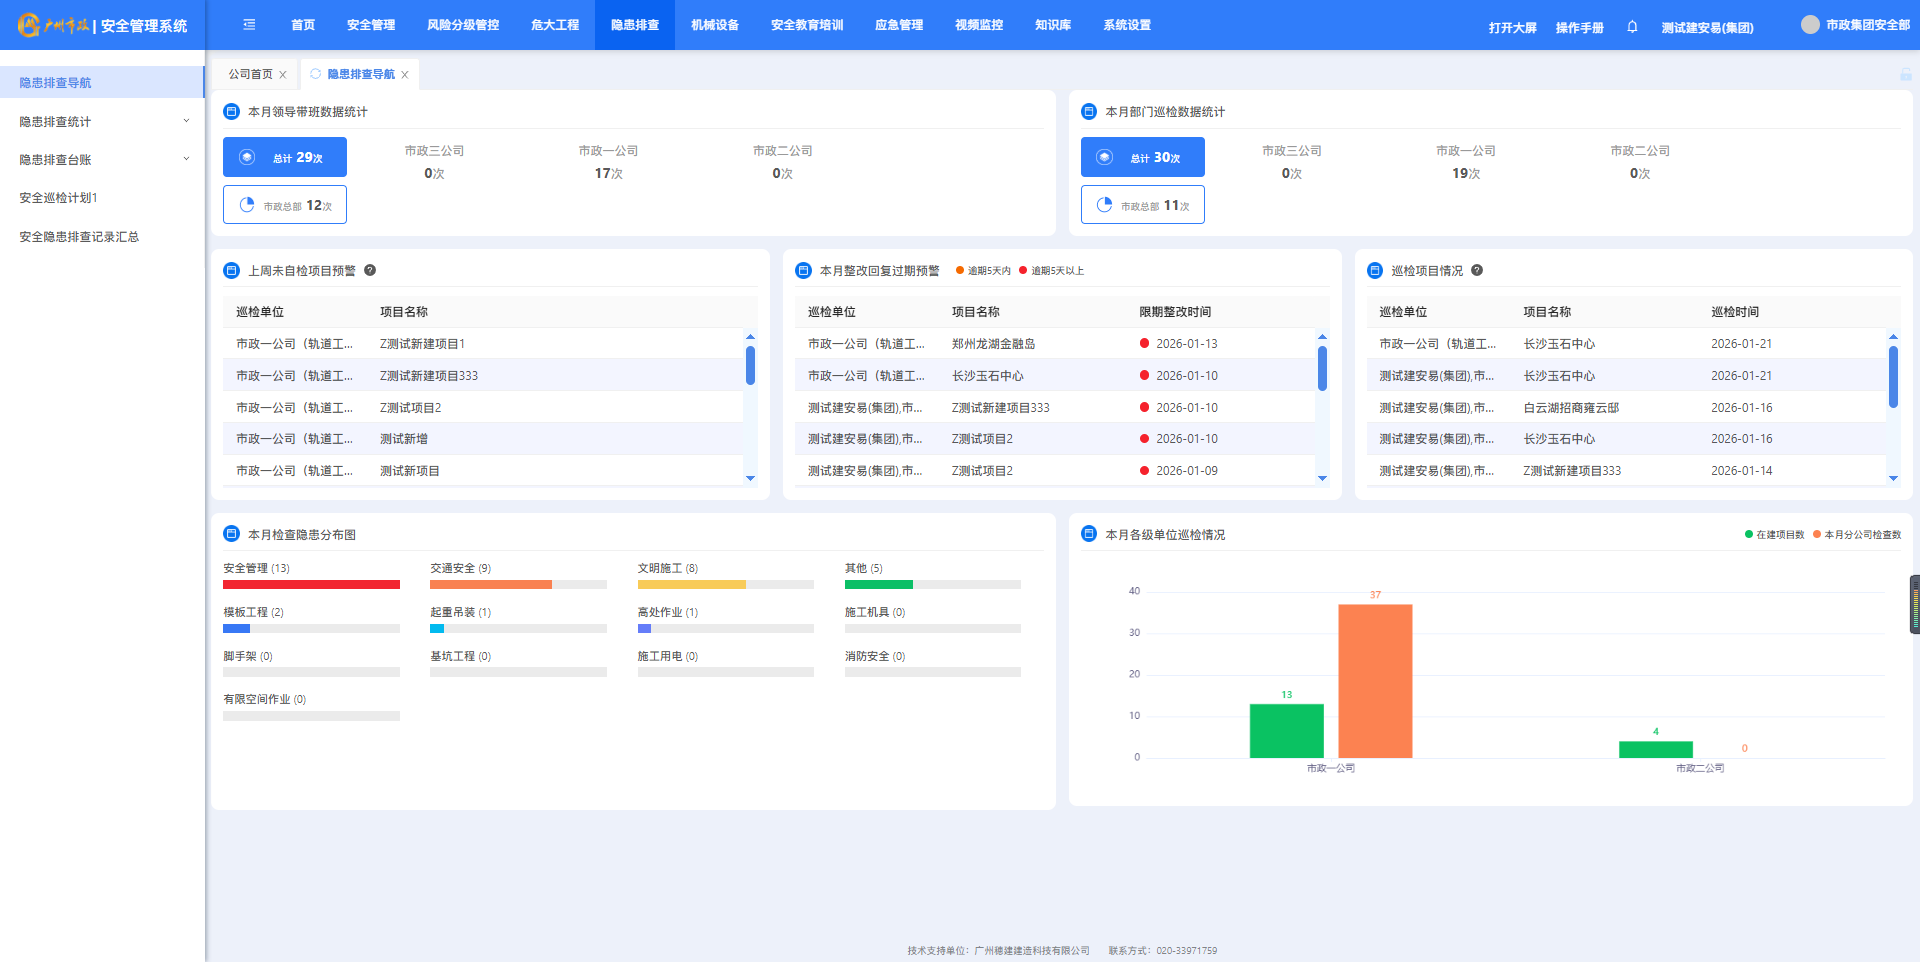Click the lock icon at top right

(x=1905, y=75)
